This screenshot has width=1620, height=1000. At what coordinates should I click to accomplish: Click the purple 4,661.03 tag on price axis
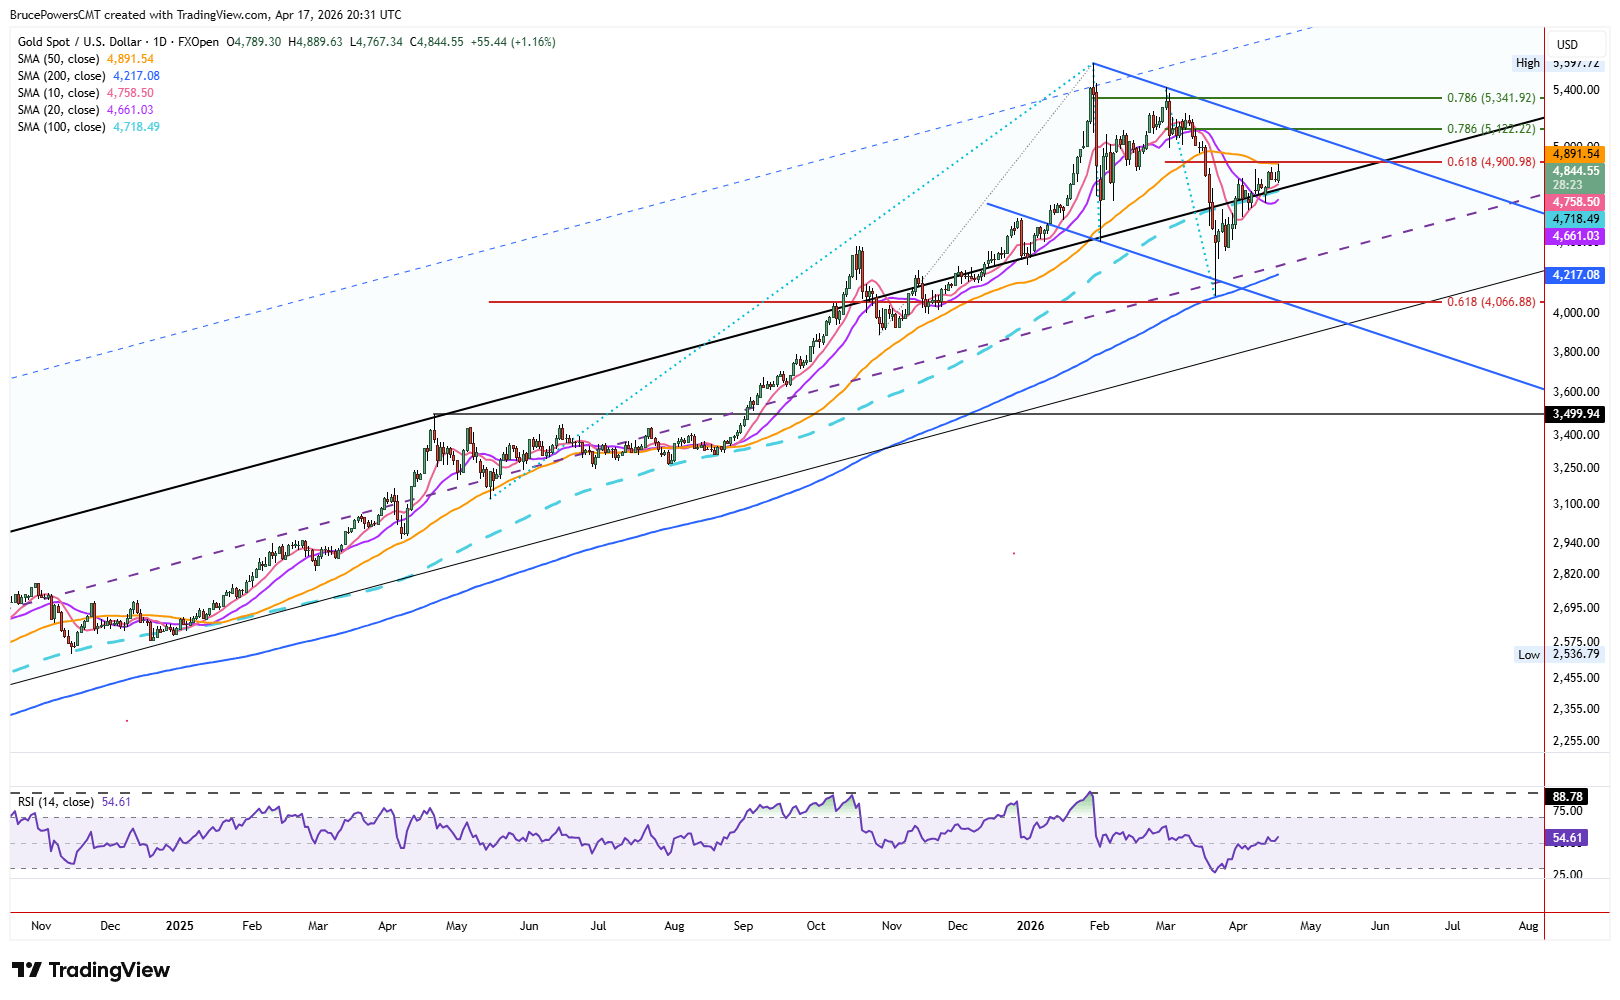pos(1575,236)
